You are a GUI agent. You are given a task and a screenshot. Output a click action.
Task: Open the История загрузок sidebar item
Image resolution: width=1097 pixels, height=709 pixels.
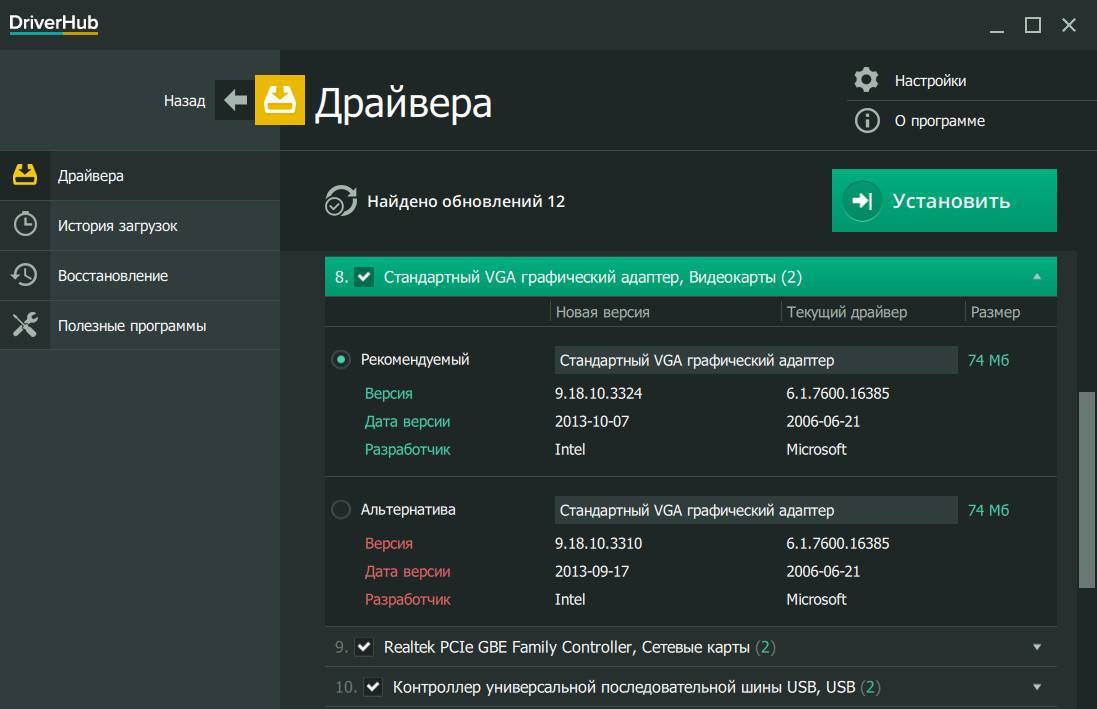tap(117, 226)
